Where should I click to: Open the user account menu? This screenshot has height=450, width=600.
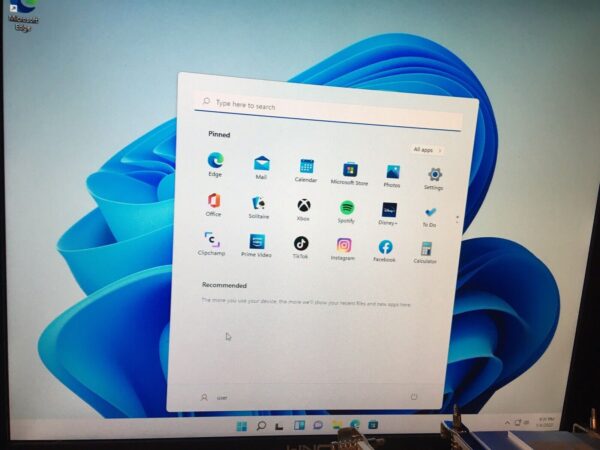tap(214, 398)
